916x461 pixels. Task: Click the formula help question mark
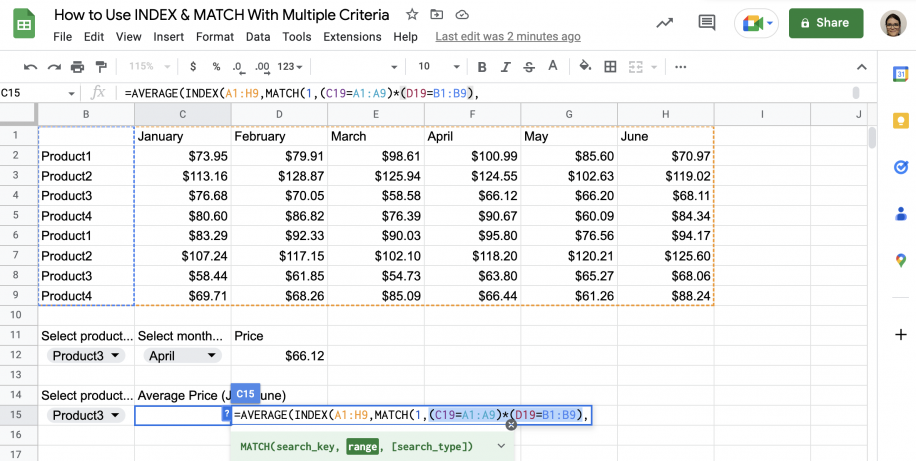(227, 414)
